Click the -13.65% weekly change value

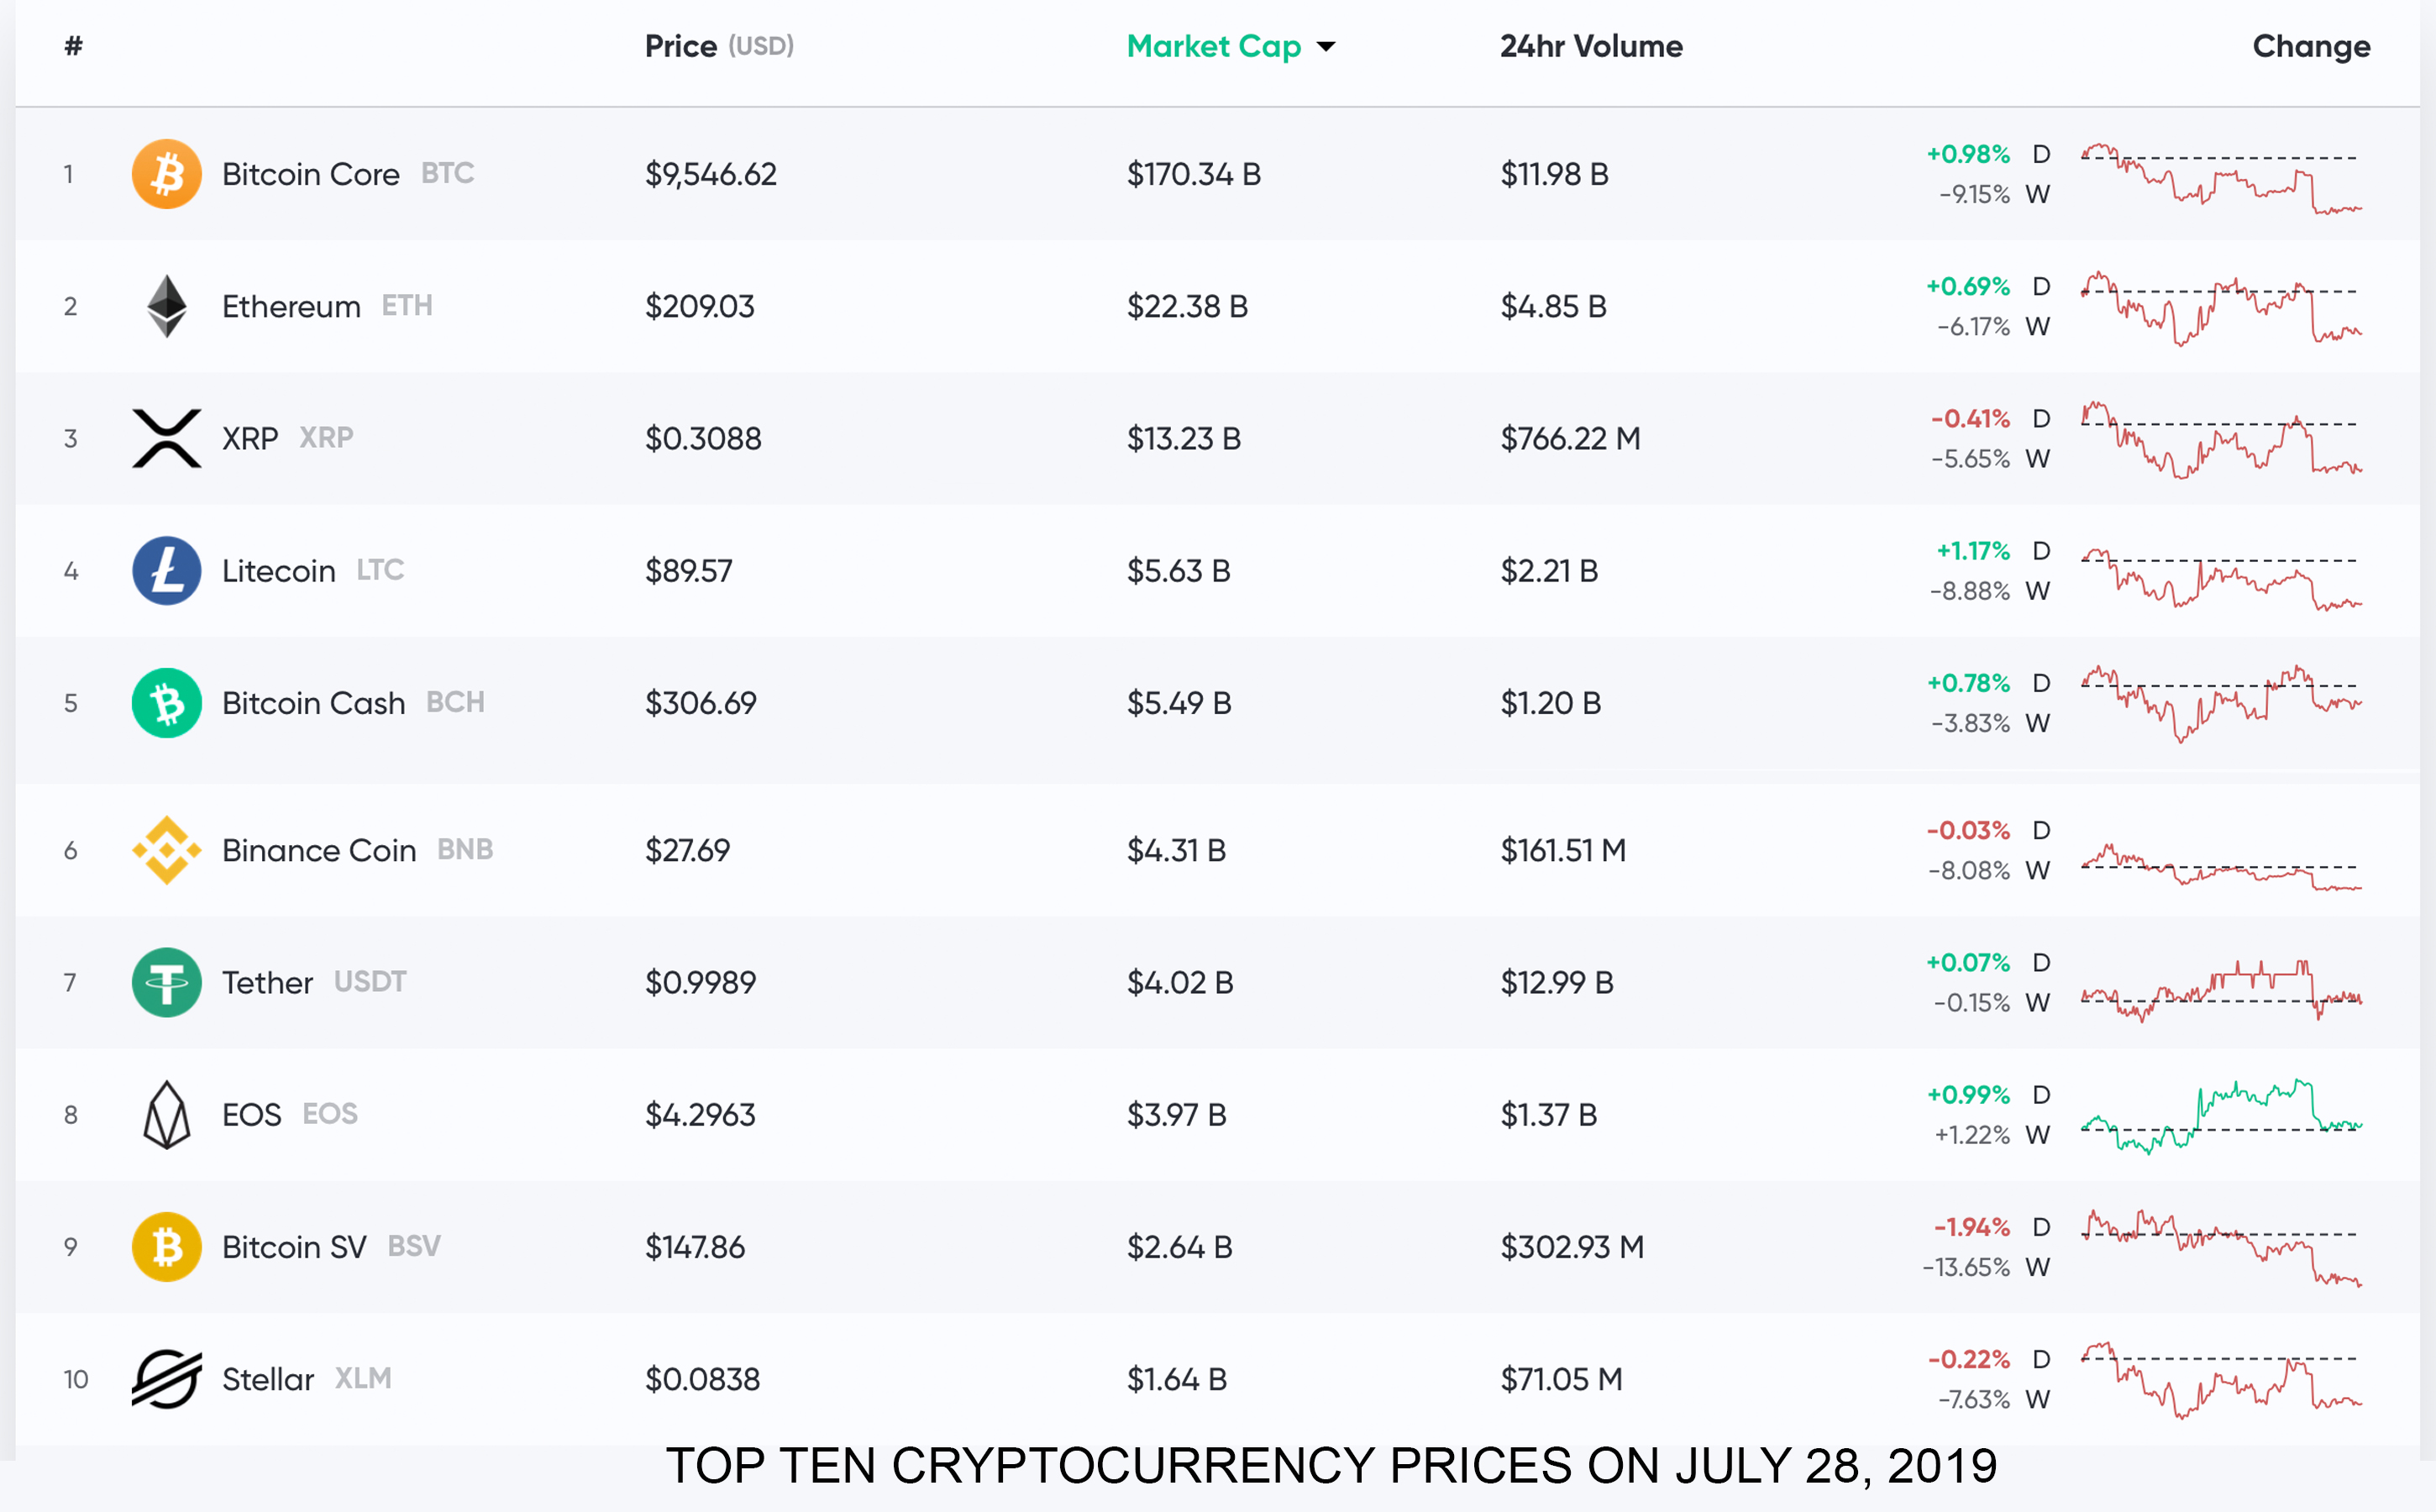[1966, 1267]
